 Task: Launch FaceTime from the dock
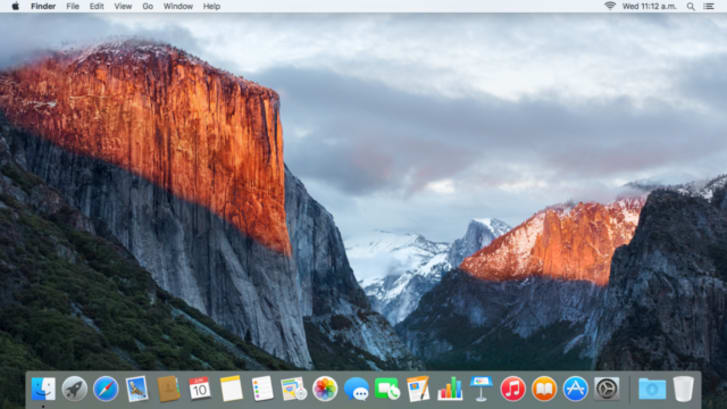(x=387, y=389)
